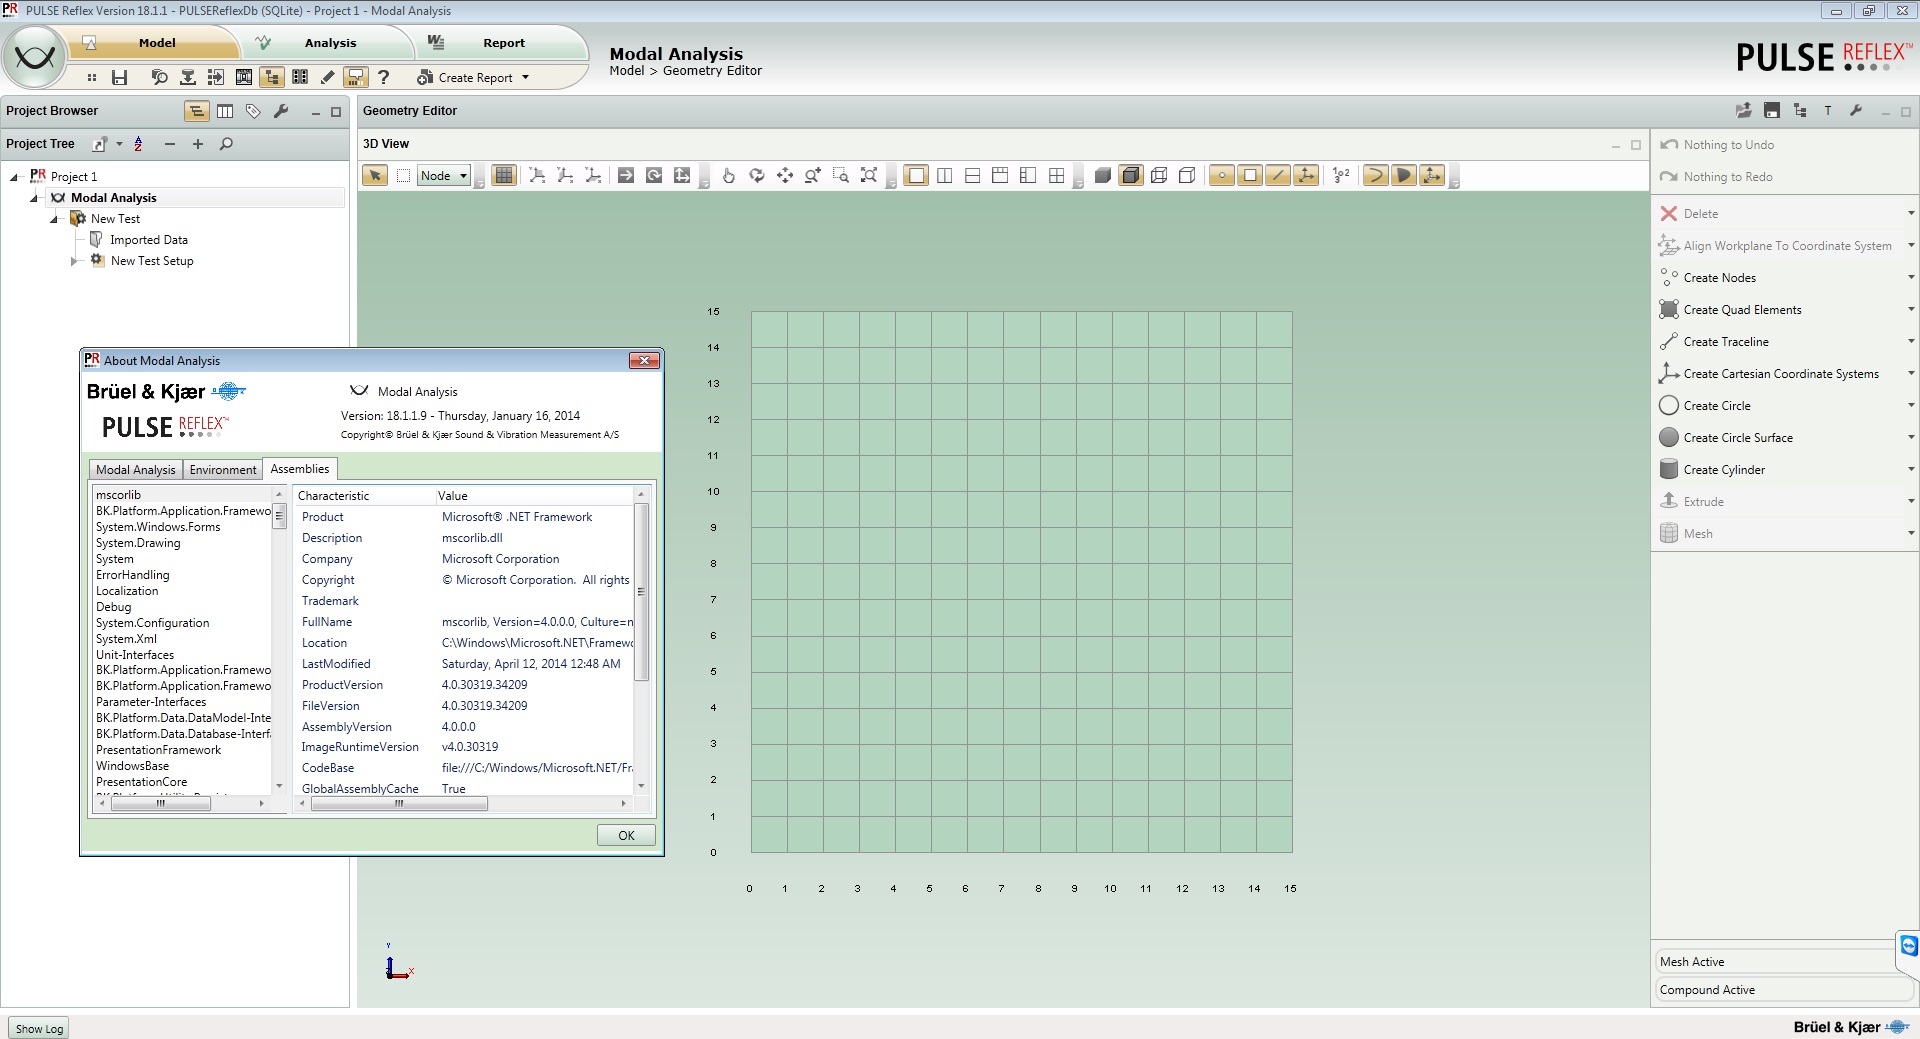Select the rectangle selection tool
The image size is (1920, 1039).
[403, 176]
